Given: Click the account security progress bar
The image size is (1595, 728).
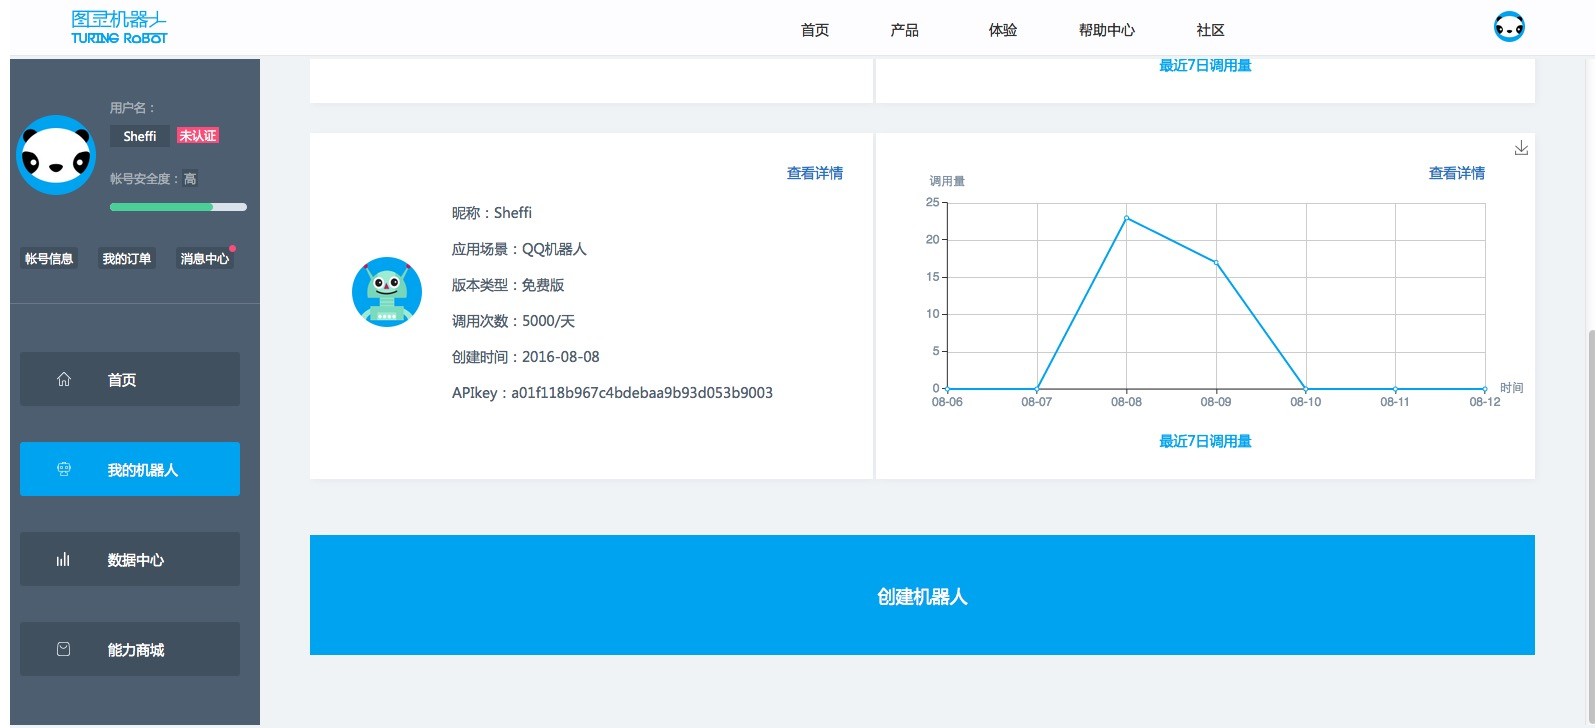Looking at the screenshot, I should (178, 207).
